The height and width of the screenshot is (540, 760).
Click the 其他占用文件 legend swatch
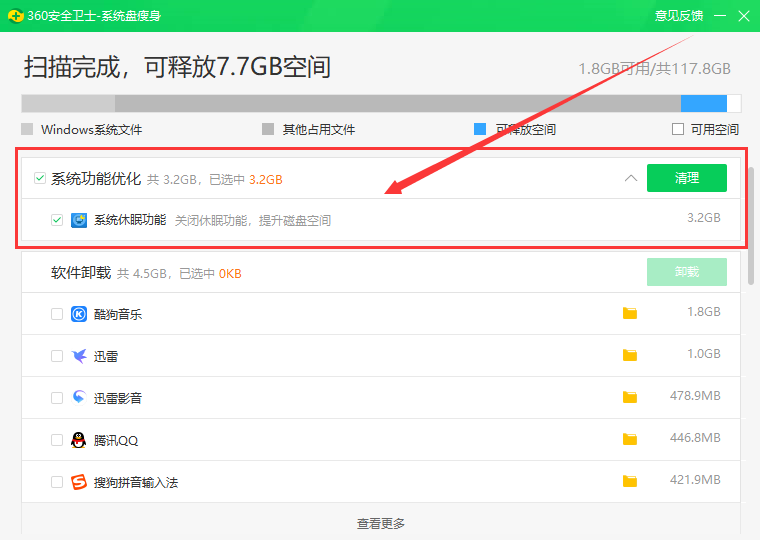tap(268, 129)
